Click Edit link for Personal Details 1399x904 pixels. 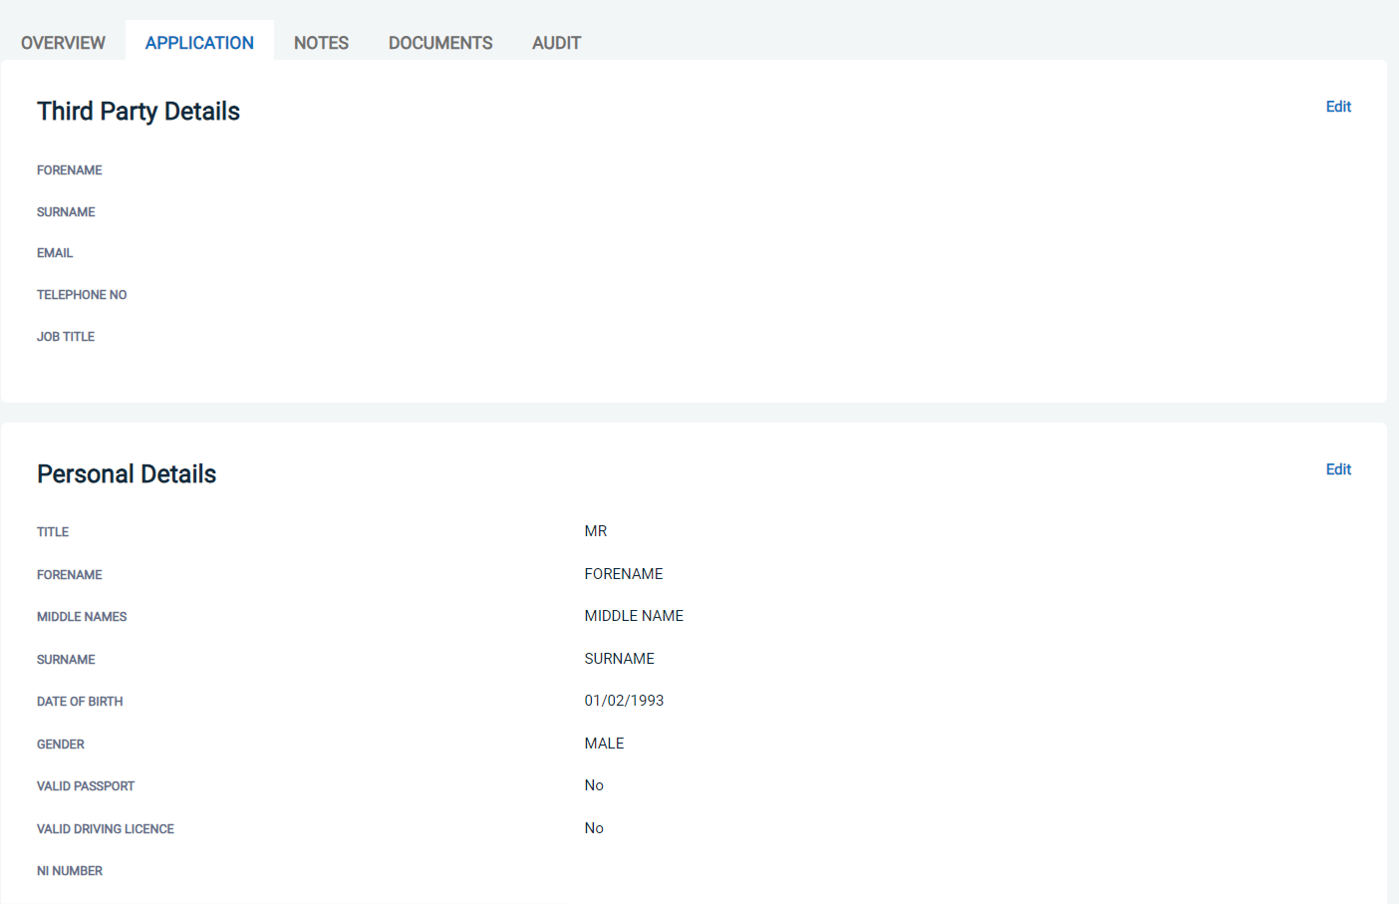pos(1338,470)
